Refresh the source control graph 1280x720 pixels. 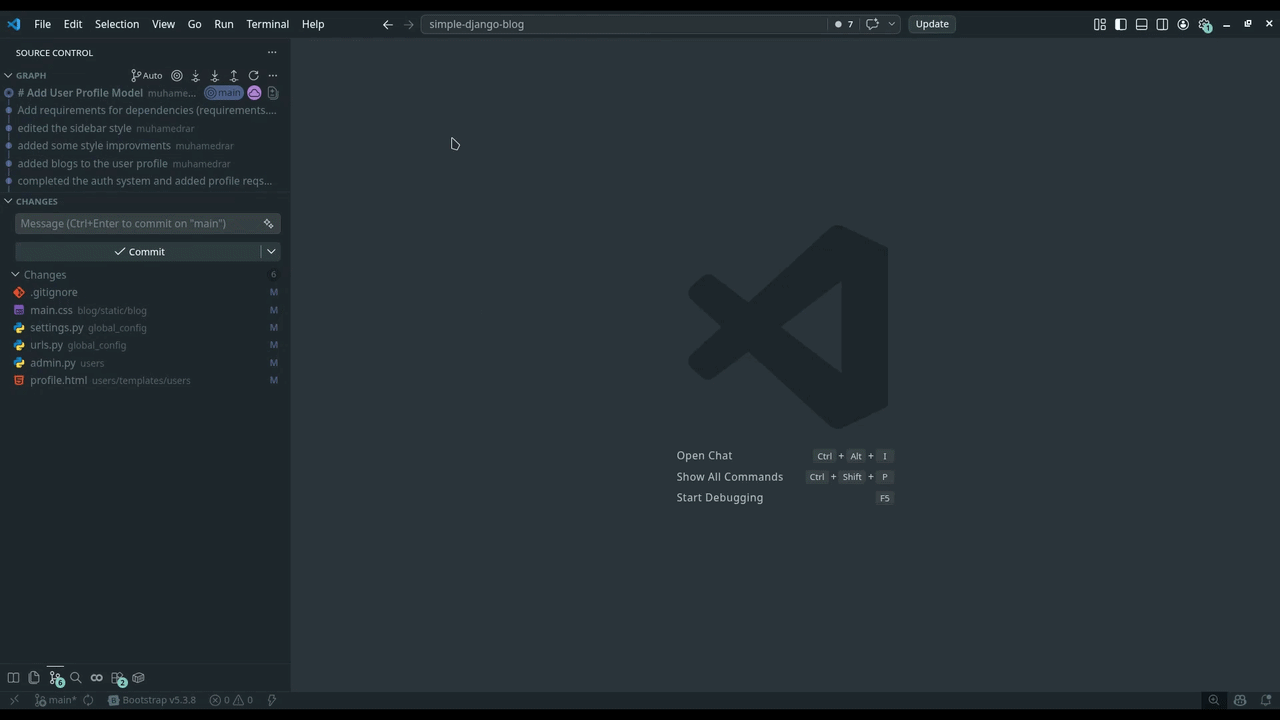pyautogui.click(x=253, y=75)
